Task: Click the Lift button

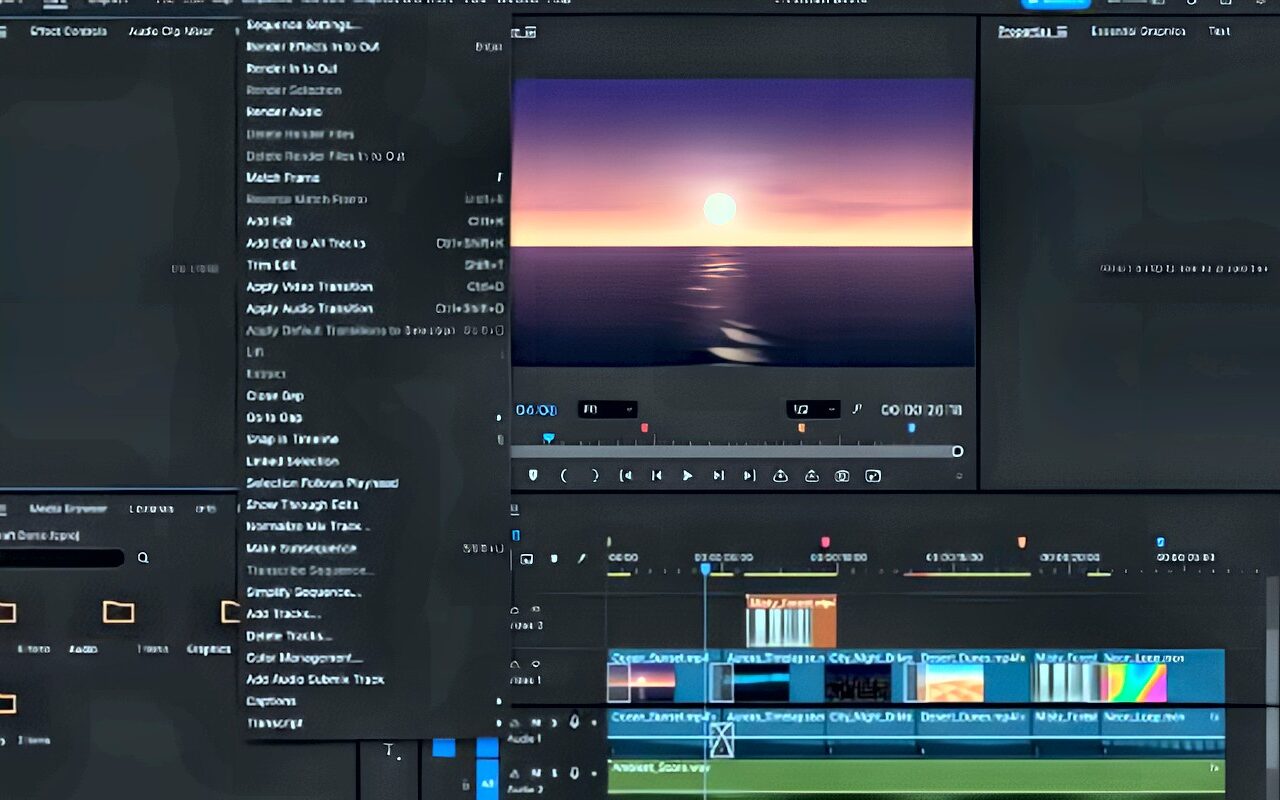Action: [x=780, y=476]
